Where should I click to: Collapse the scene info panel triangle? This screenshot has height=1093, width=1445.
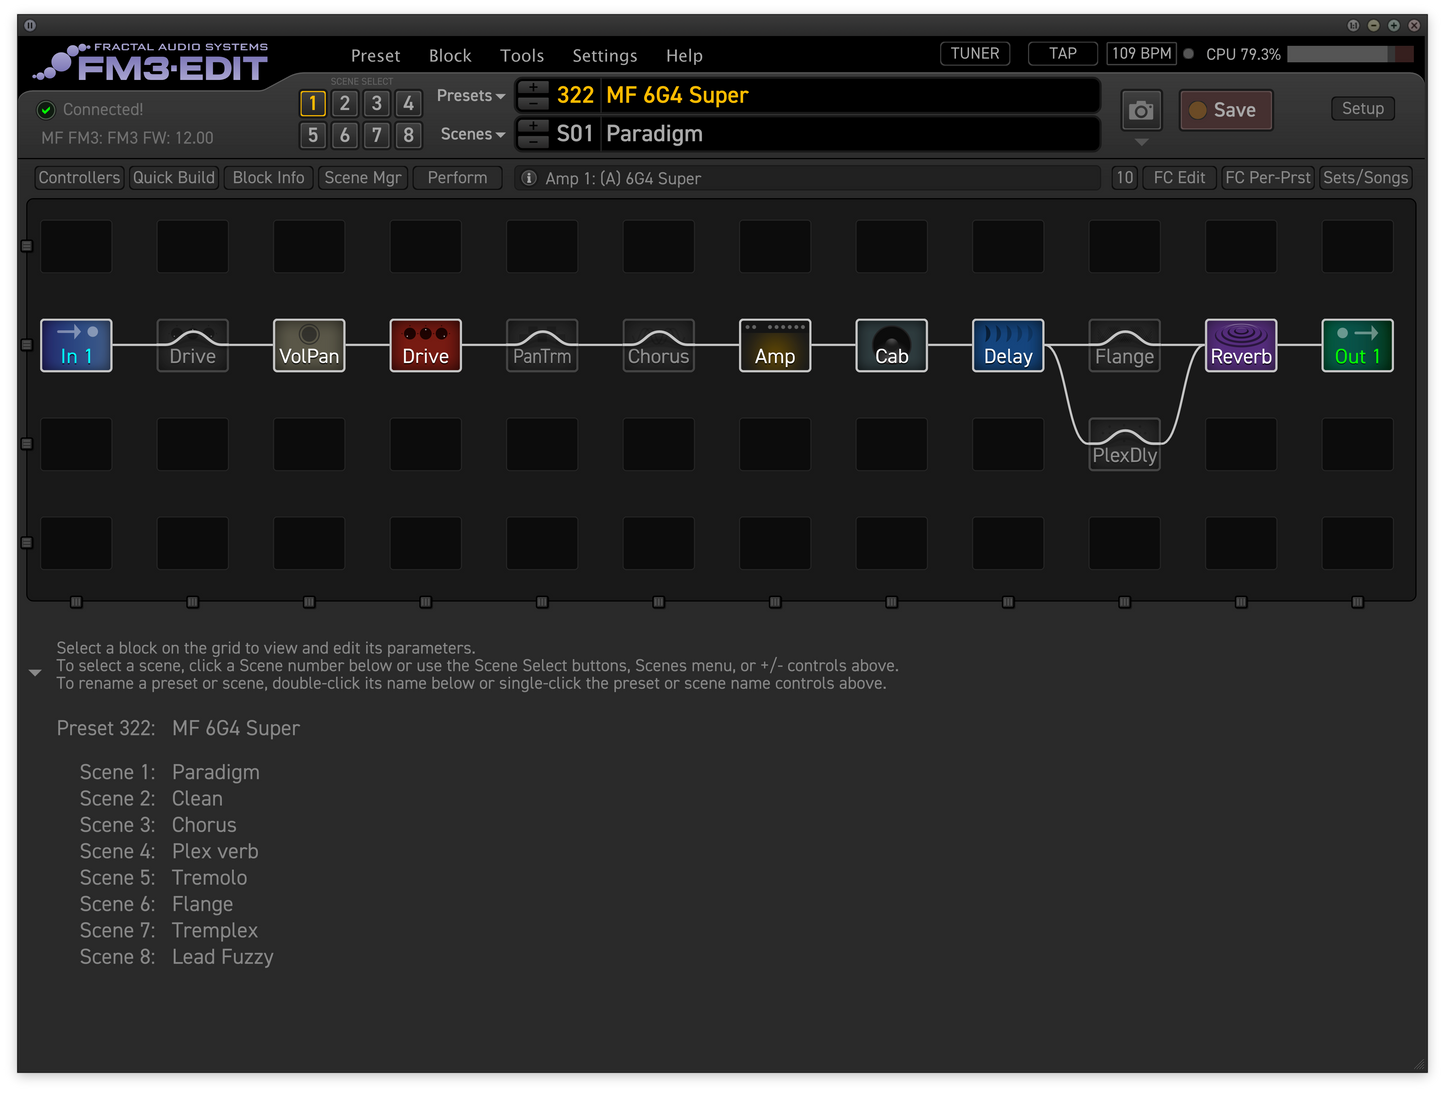[x=35, y=673]
